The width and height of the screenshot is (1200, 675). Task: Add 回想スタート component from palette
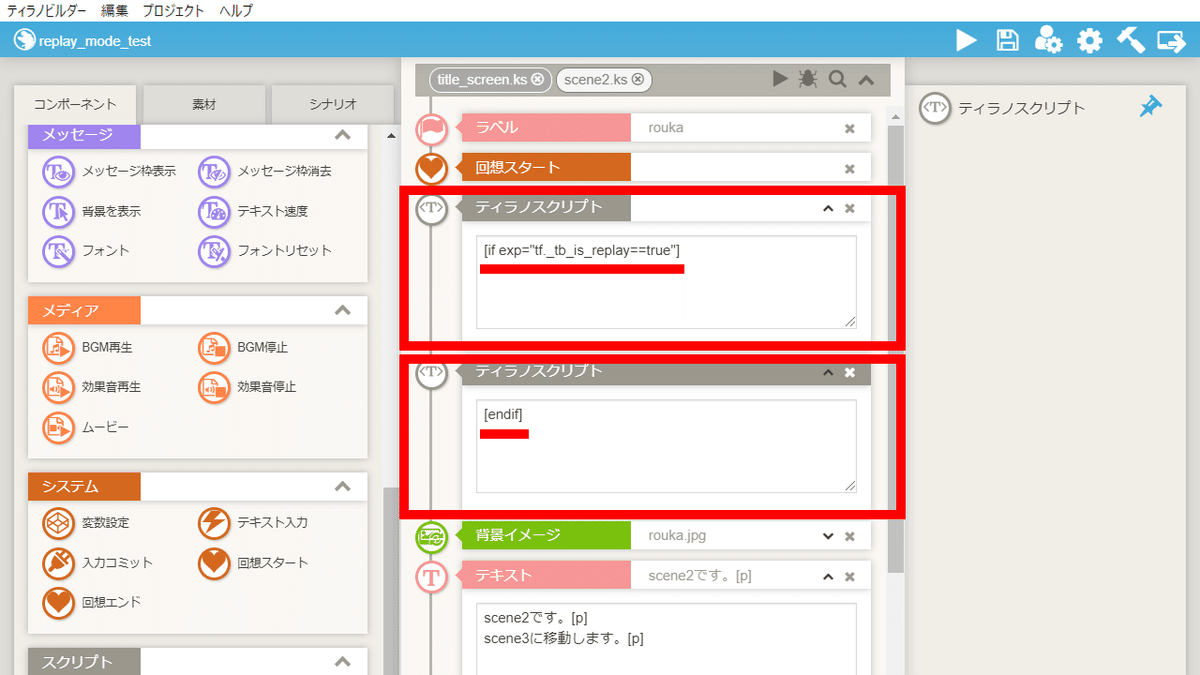pyautogui.click(x=253, y=562)
